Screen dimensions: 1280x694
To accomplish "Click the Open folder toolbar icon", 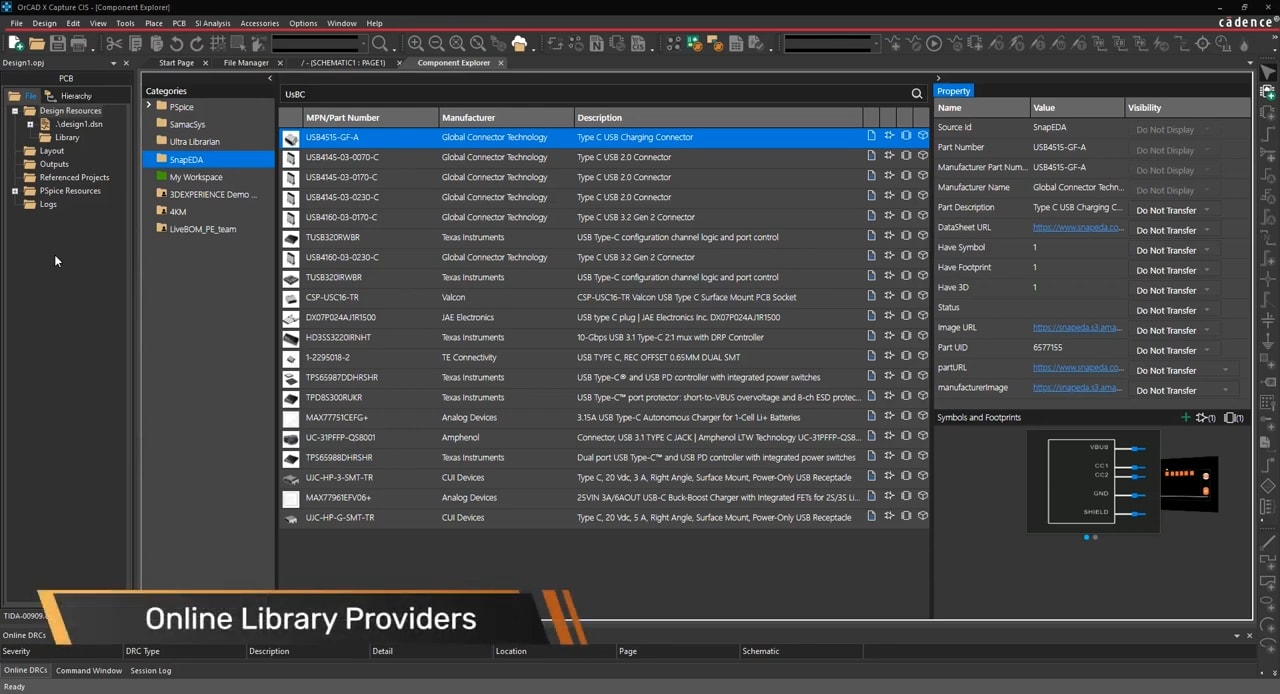I will click(x=37, y=43).
